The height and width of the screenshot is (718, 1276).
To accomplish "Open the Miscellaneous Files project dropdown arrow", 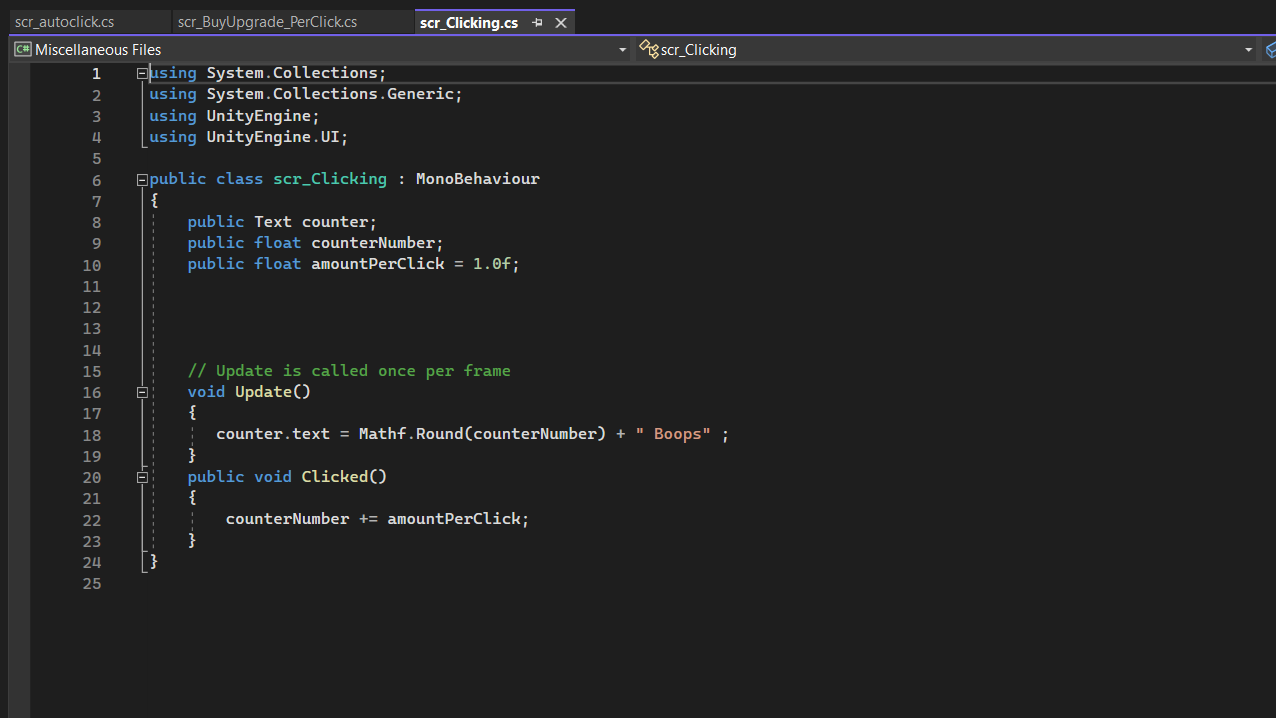I will 622,49.
